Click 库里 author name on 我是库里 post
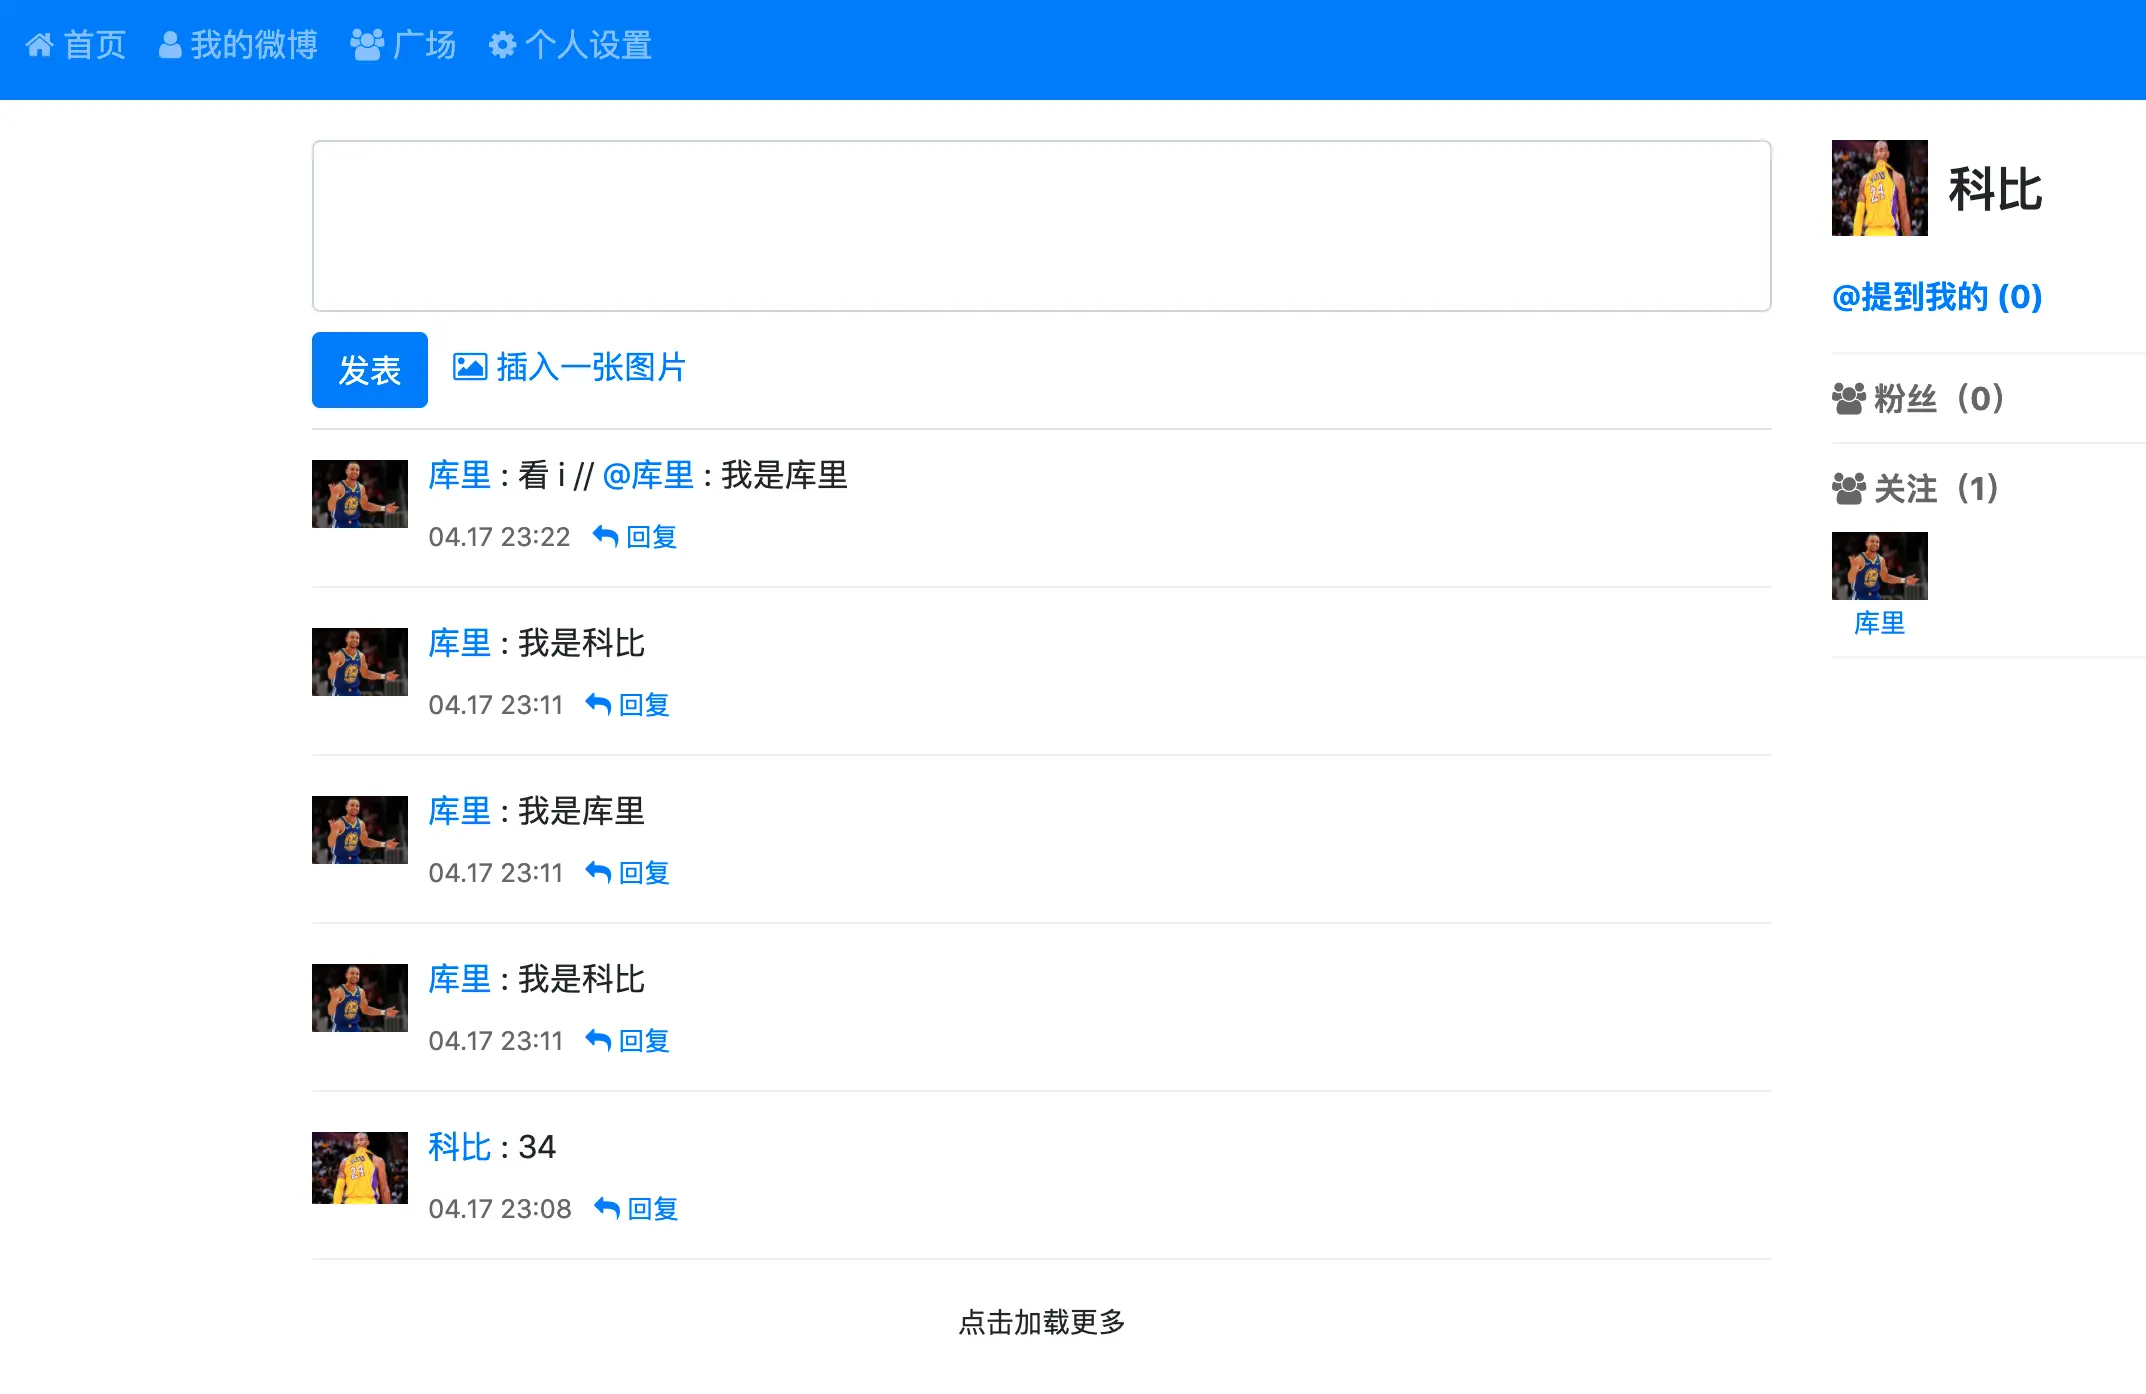The height and width of the screenshot is (1394, 2146). 459,811
